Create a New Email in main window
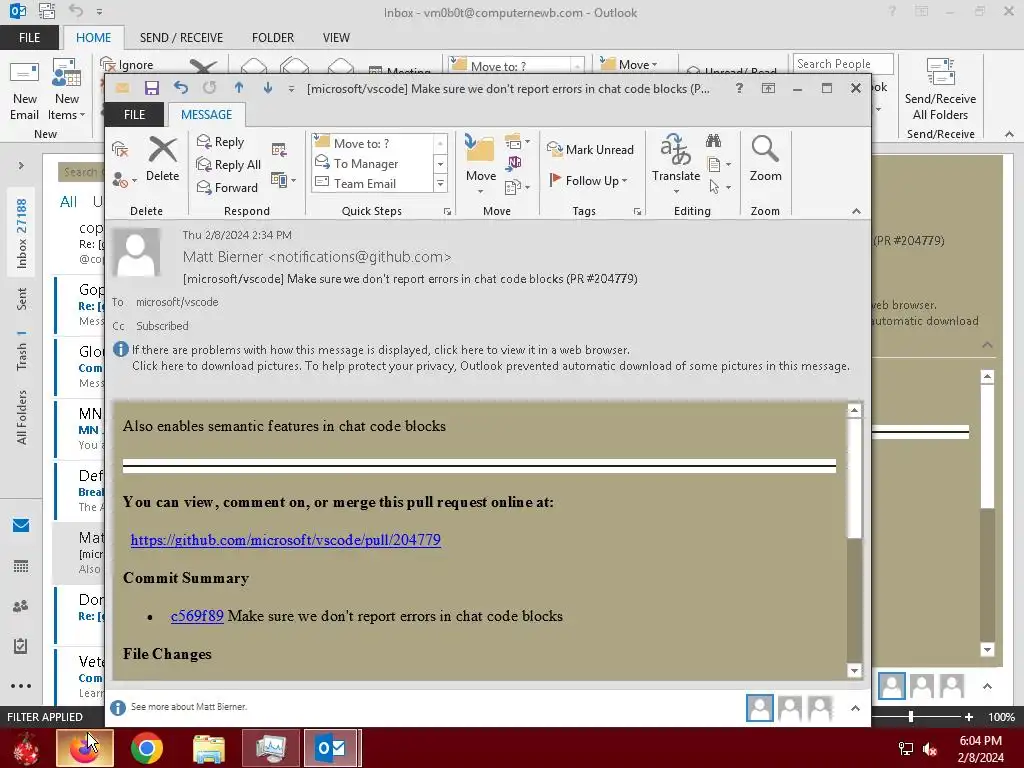The image size is (1024, 768). (x=25, y=90)
